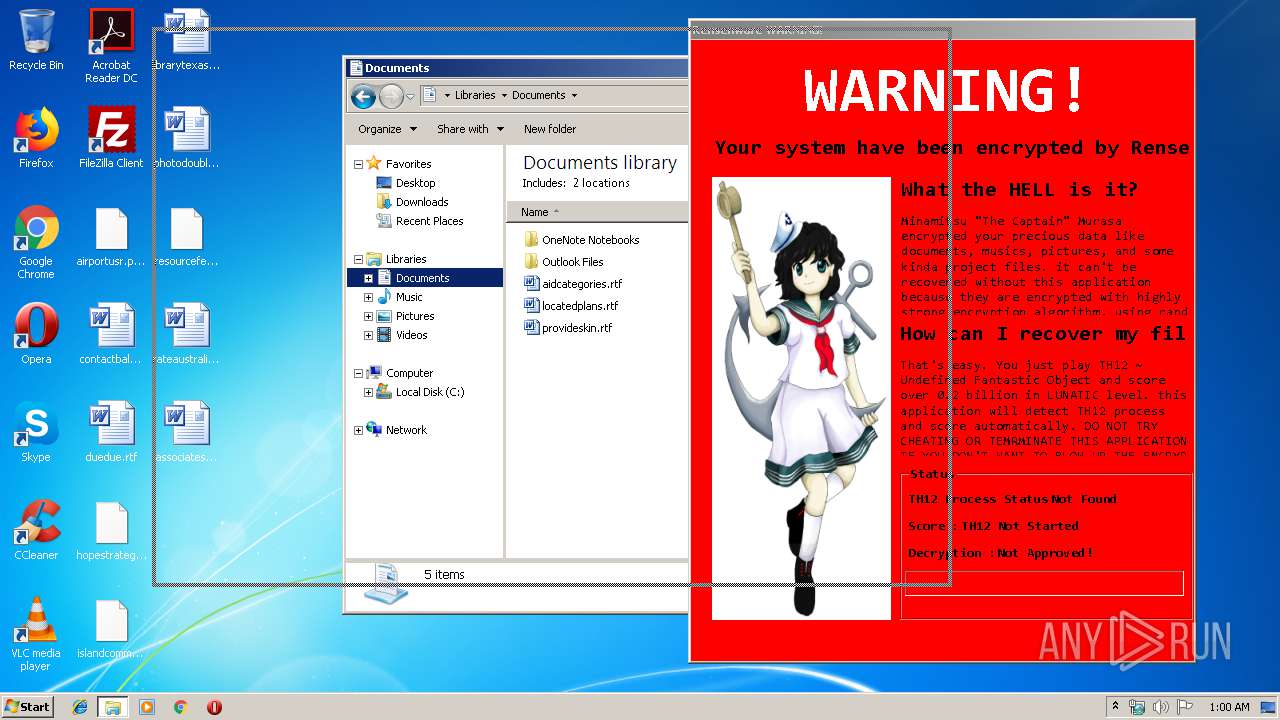
Task: Open FileZilla Client shortcut
Action: [x=111, y=138]
